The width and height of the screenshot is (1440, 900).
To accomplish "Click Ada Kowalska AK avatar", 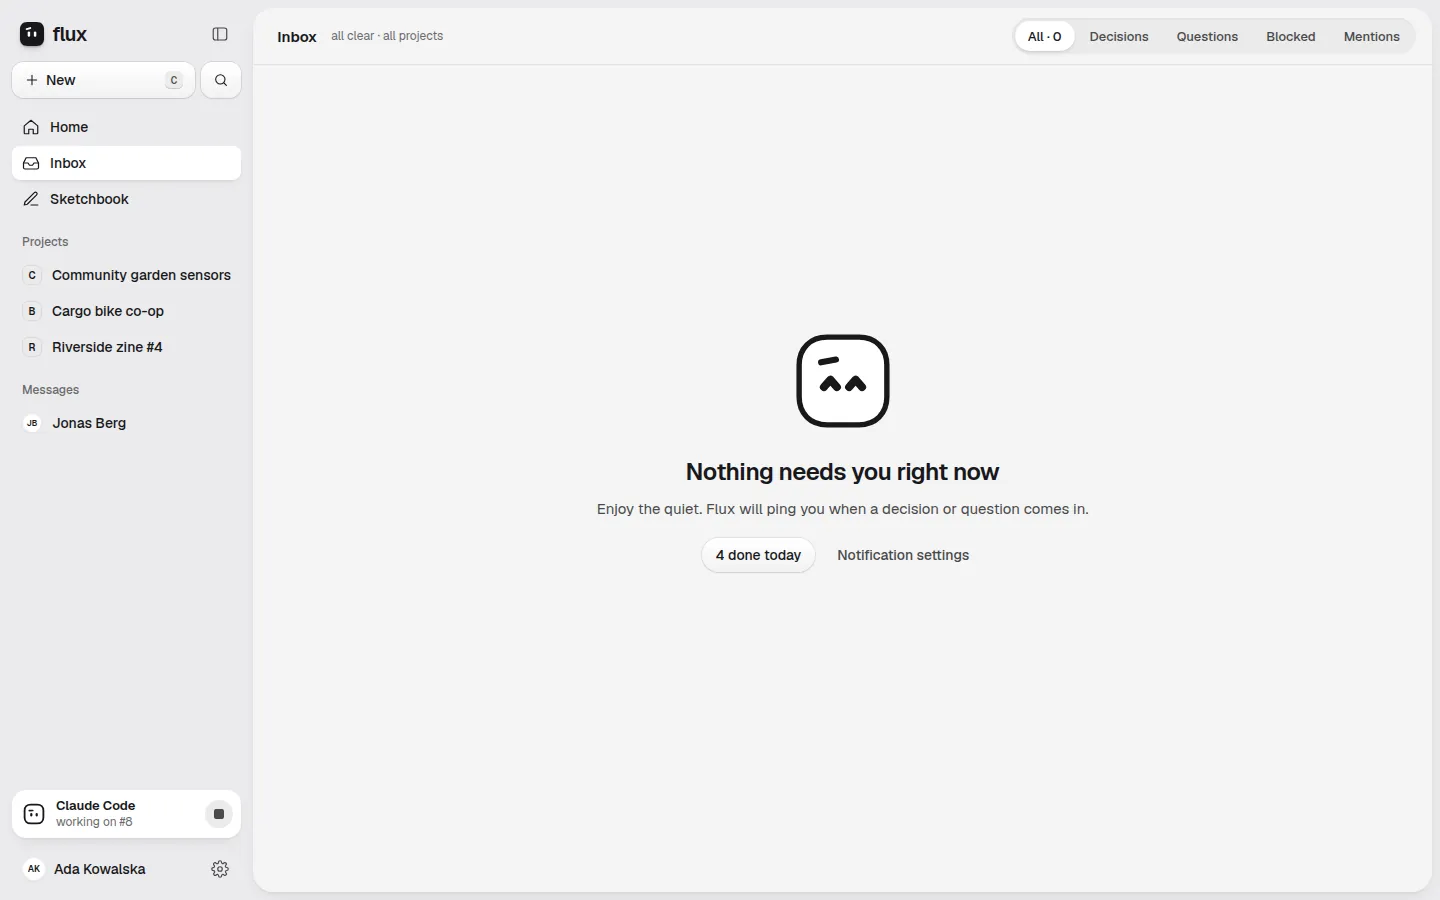I will click(33, 869).
